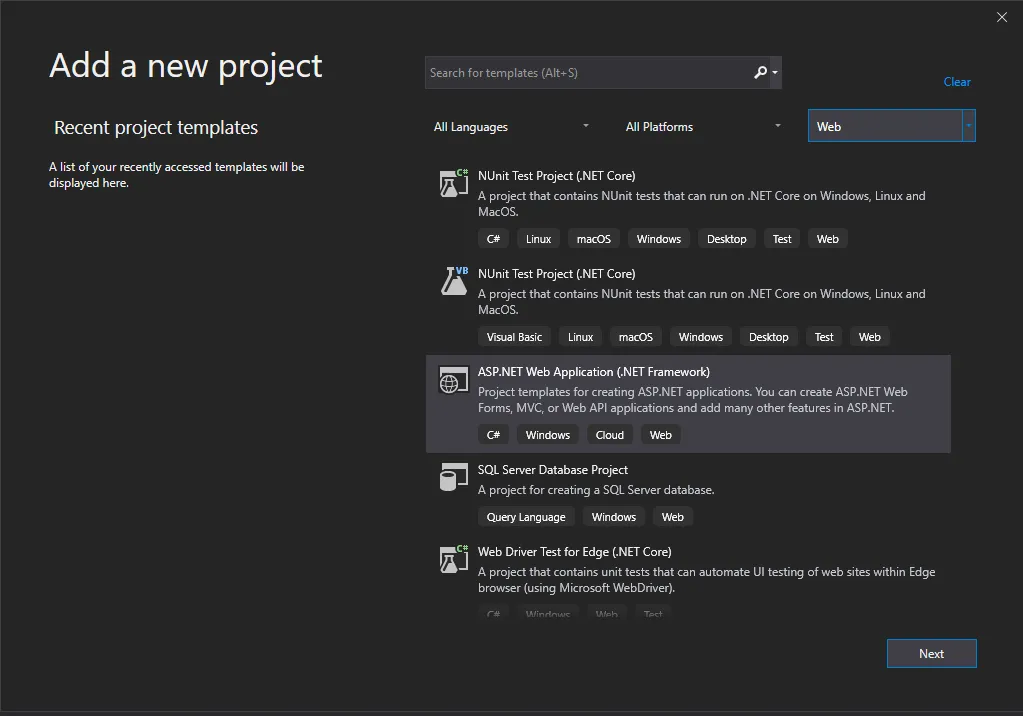Close the Add a new project dialog

[x=1002, y=17]
